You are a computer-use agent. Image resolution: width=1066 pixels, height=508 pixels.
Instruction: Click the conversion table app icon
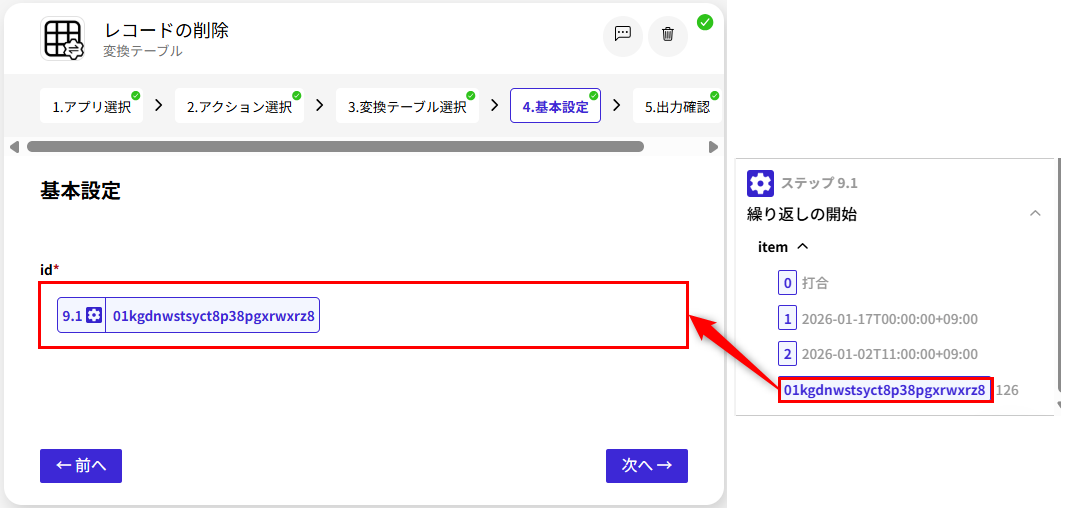[63, 39]
